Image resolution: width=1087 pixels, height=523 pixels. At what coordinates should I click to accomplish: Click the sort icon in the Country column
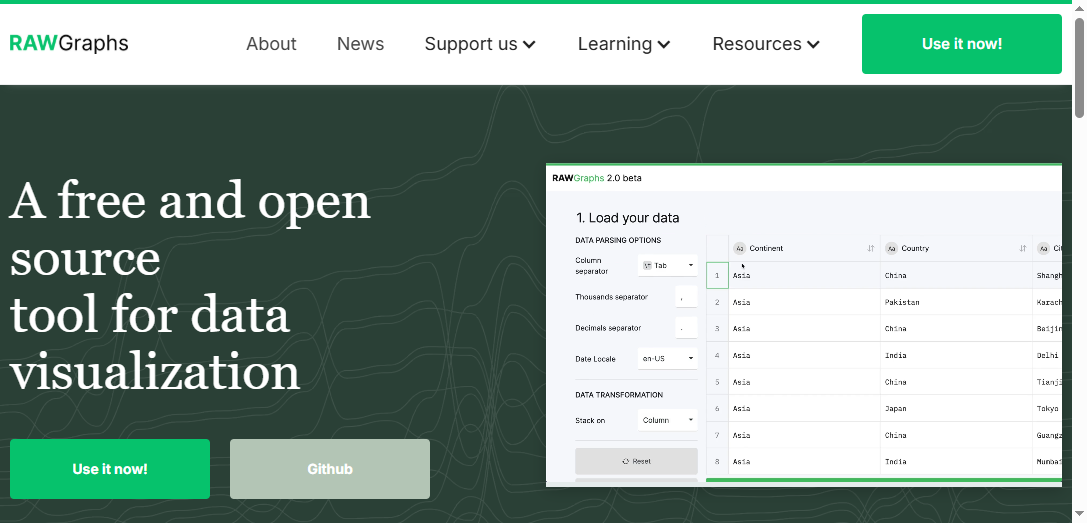[1023, 249]
